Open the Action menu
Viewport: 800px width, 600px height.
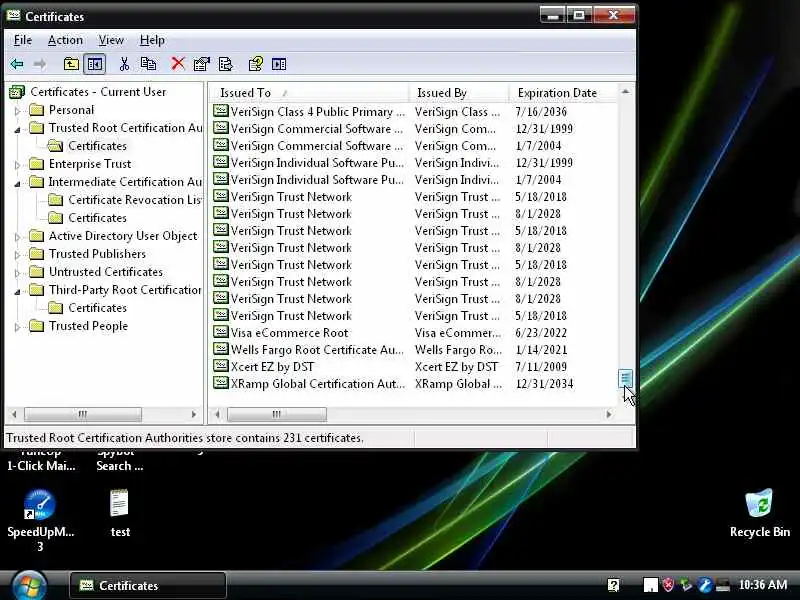click(x=65, y=40)
